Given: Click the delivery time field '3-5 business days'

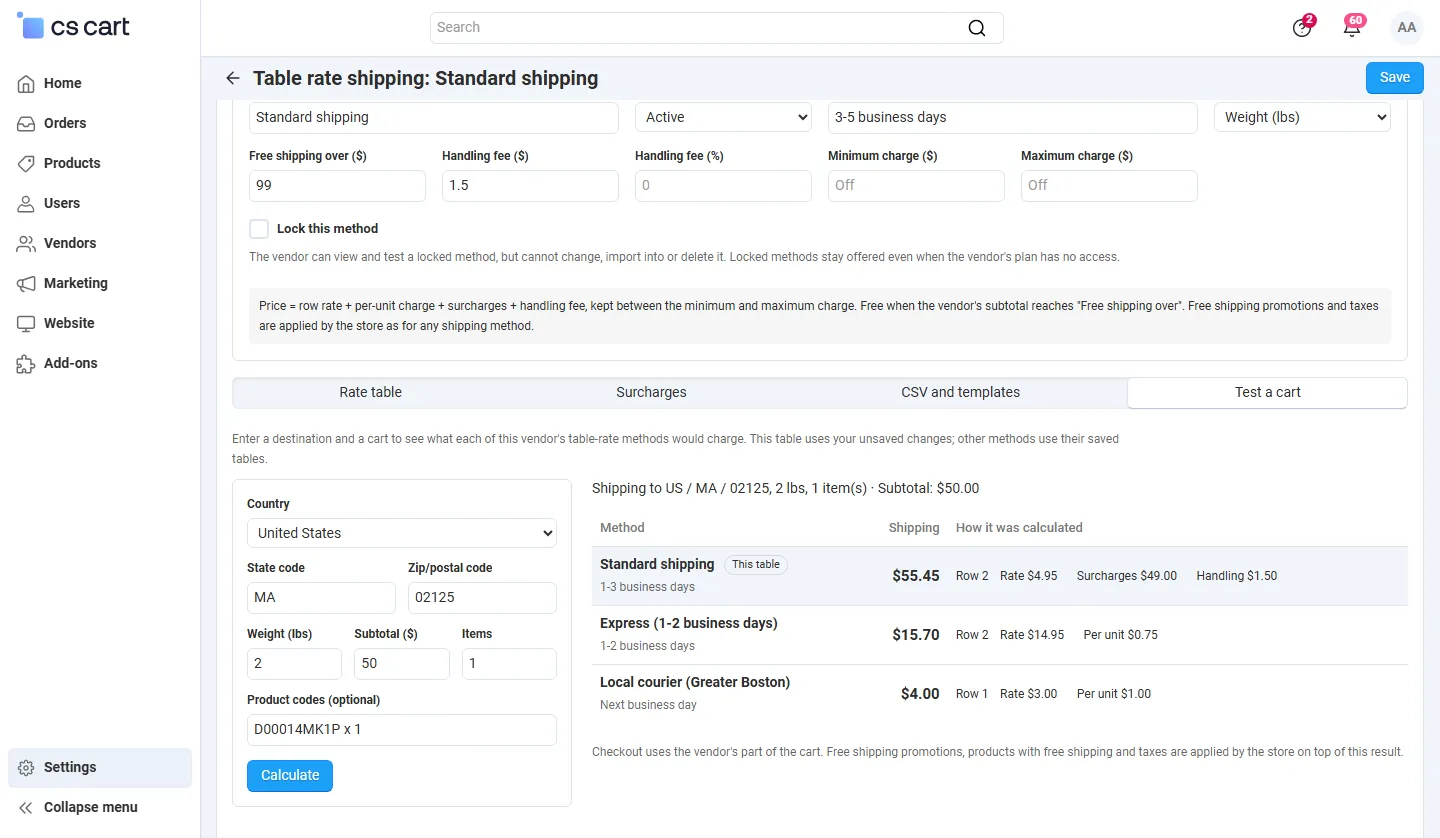Looking at the screenshot, I should [x=1012, y=117].
